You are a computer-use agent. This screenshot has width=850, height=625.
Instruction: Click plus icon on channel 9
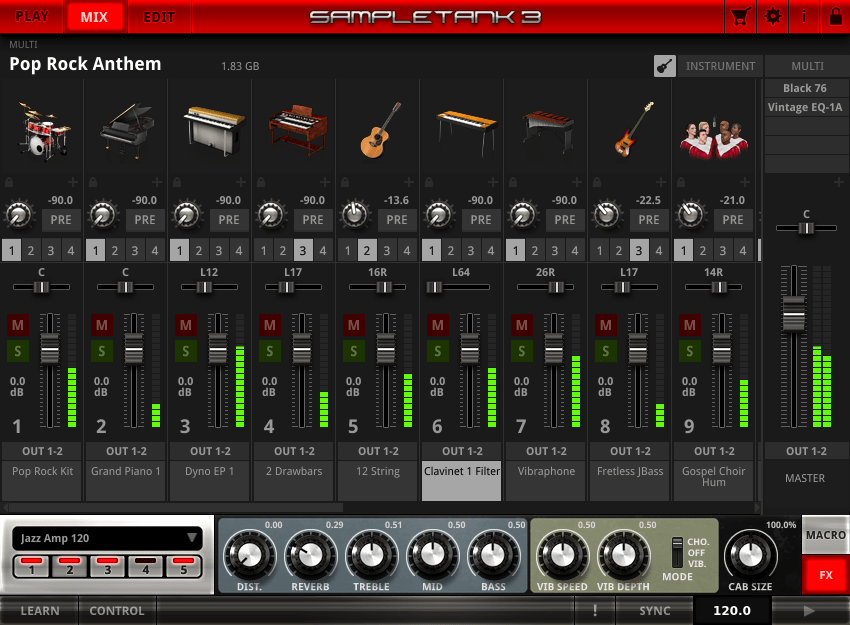(745, 182)
